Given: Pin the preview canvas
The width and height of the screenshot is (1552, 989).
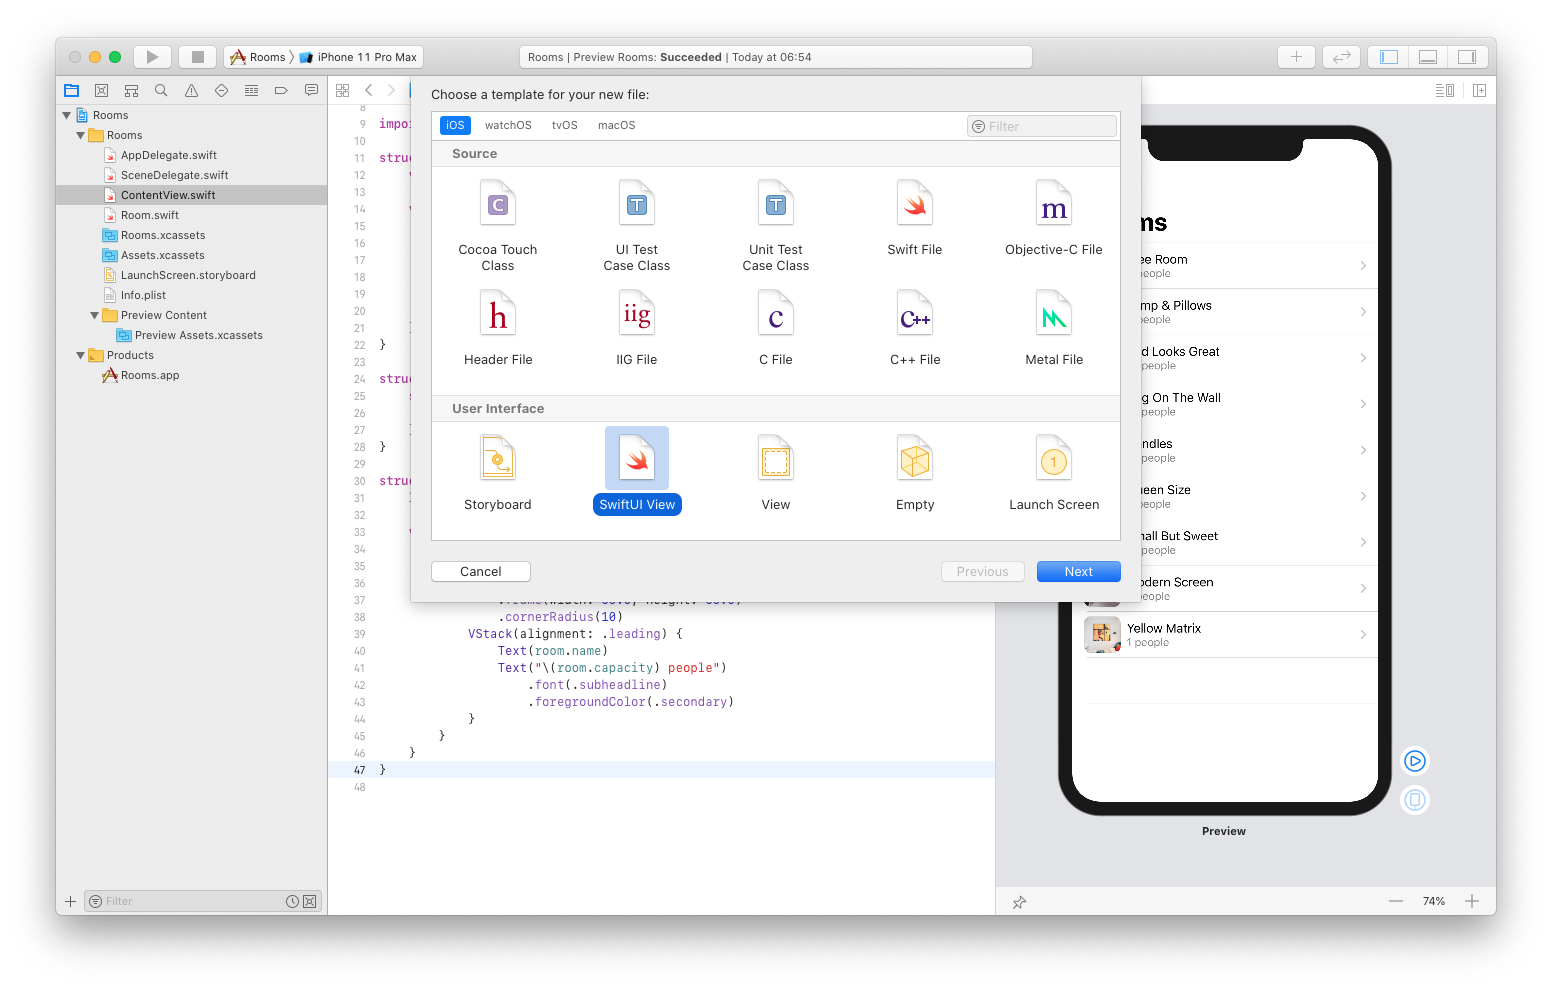Looking at the screenshot, I should click(1019, 901).
